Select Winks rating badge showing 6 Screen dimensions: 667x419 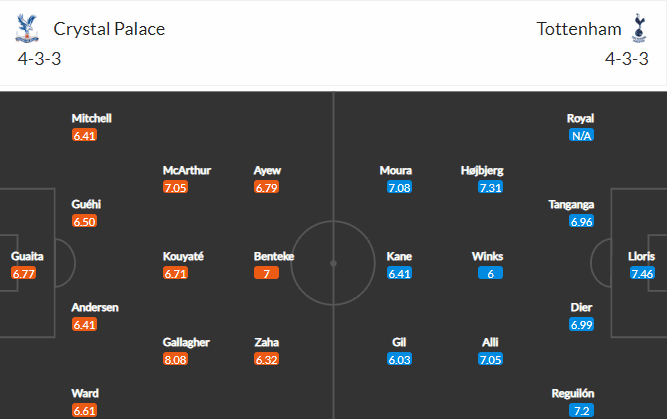[x=490, y=273]
